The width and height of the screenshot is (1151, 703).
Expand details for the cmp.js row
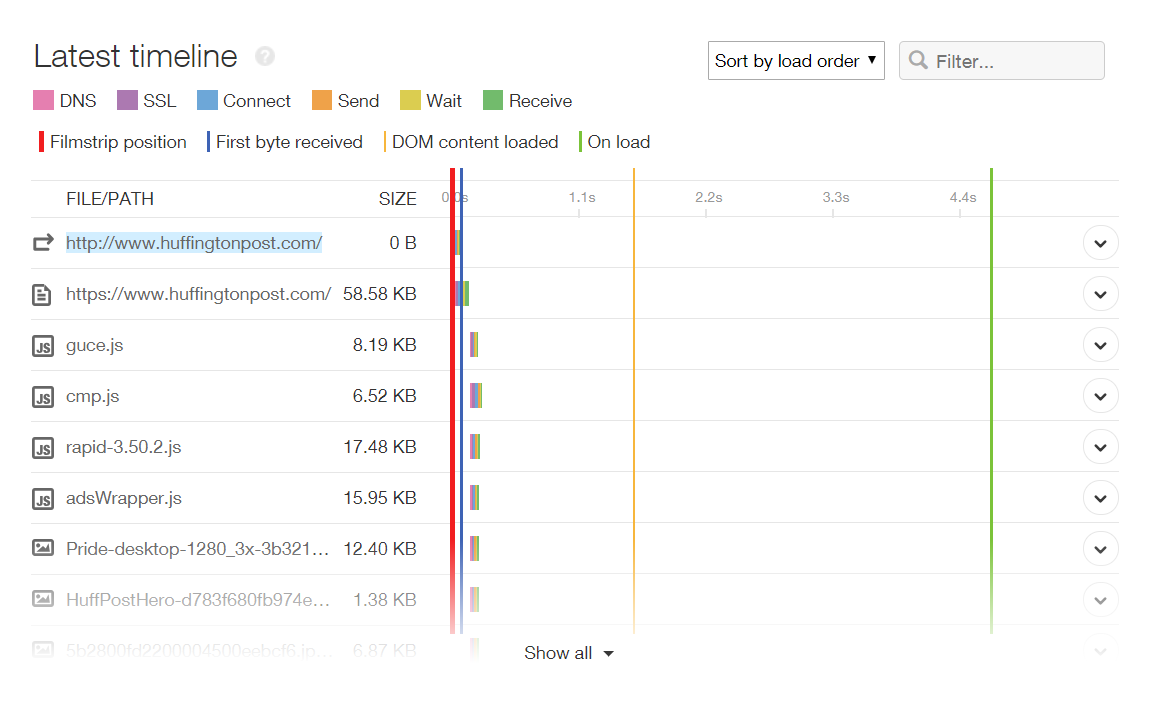[x=1100, y=395]
